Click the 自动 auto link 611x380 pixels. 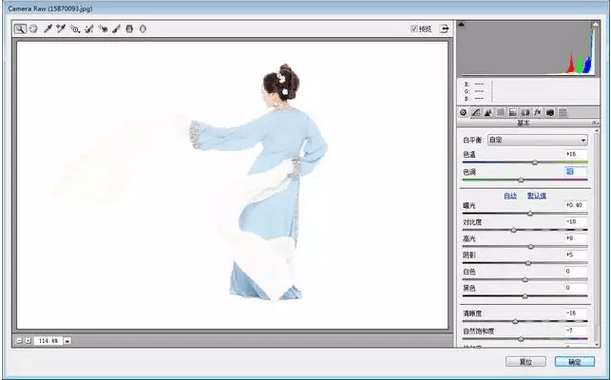pyautogui.click(x=510, y=196)
